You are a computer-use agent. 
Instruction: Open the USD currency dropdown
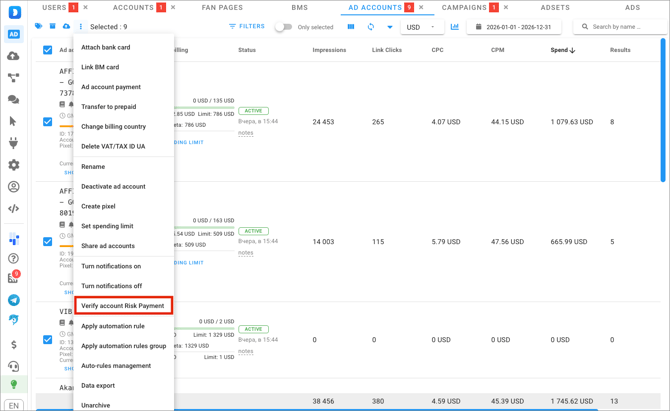tap(420, 27)
